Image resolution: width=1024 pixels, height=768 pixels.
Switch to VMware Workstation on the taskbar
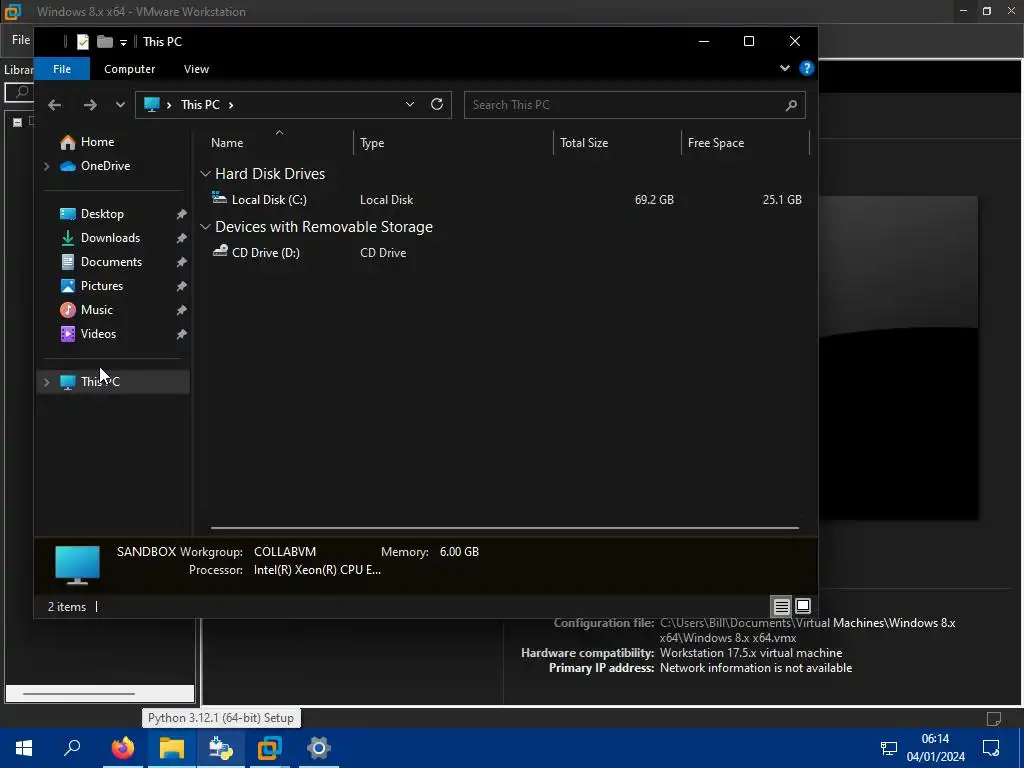point(269,748)
